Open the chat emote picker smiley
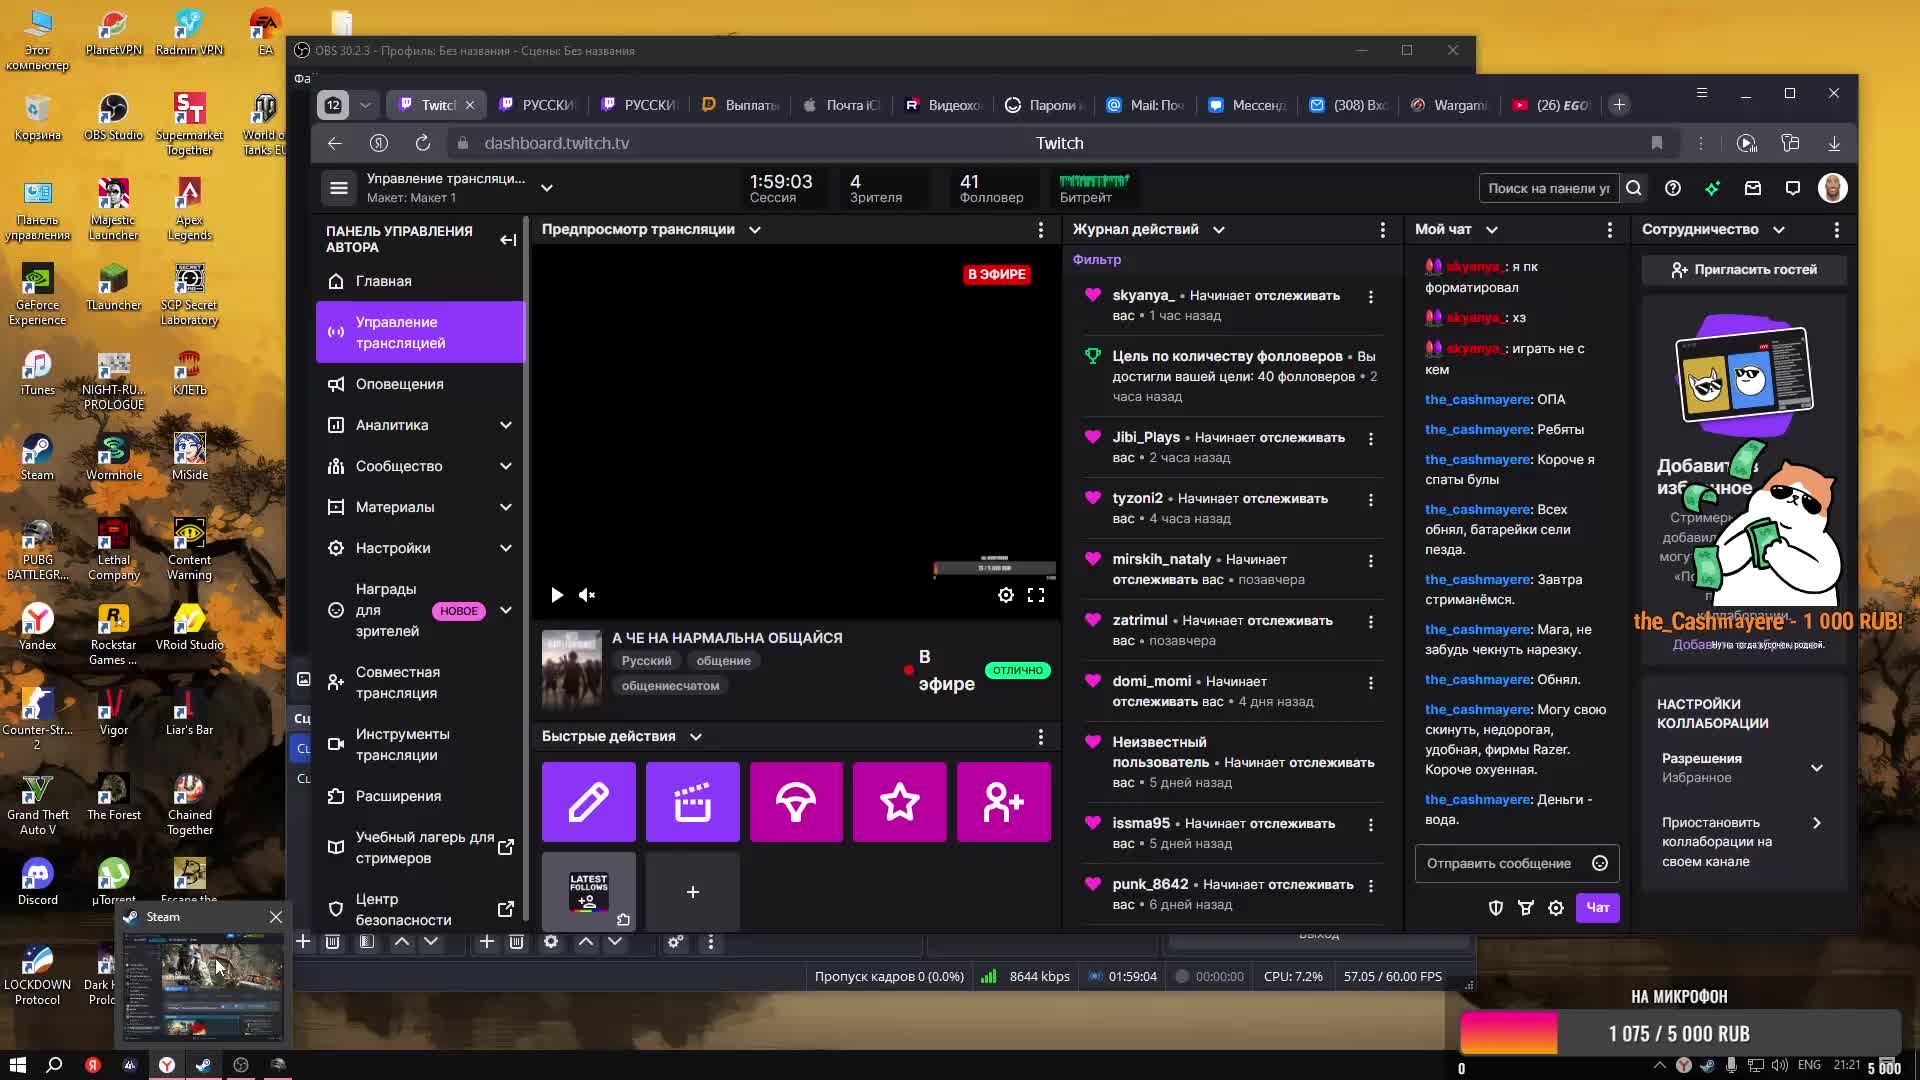Viewport: 1920px width, 1080px height. point(1600,863)
